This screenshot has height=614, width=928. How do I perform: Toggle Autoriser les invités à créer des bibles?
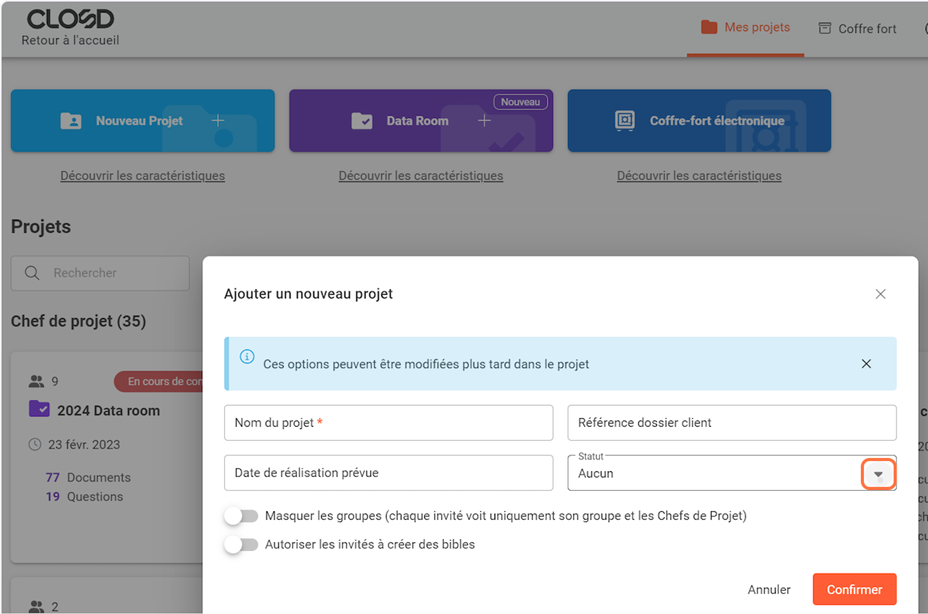coord(241,545)
